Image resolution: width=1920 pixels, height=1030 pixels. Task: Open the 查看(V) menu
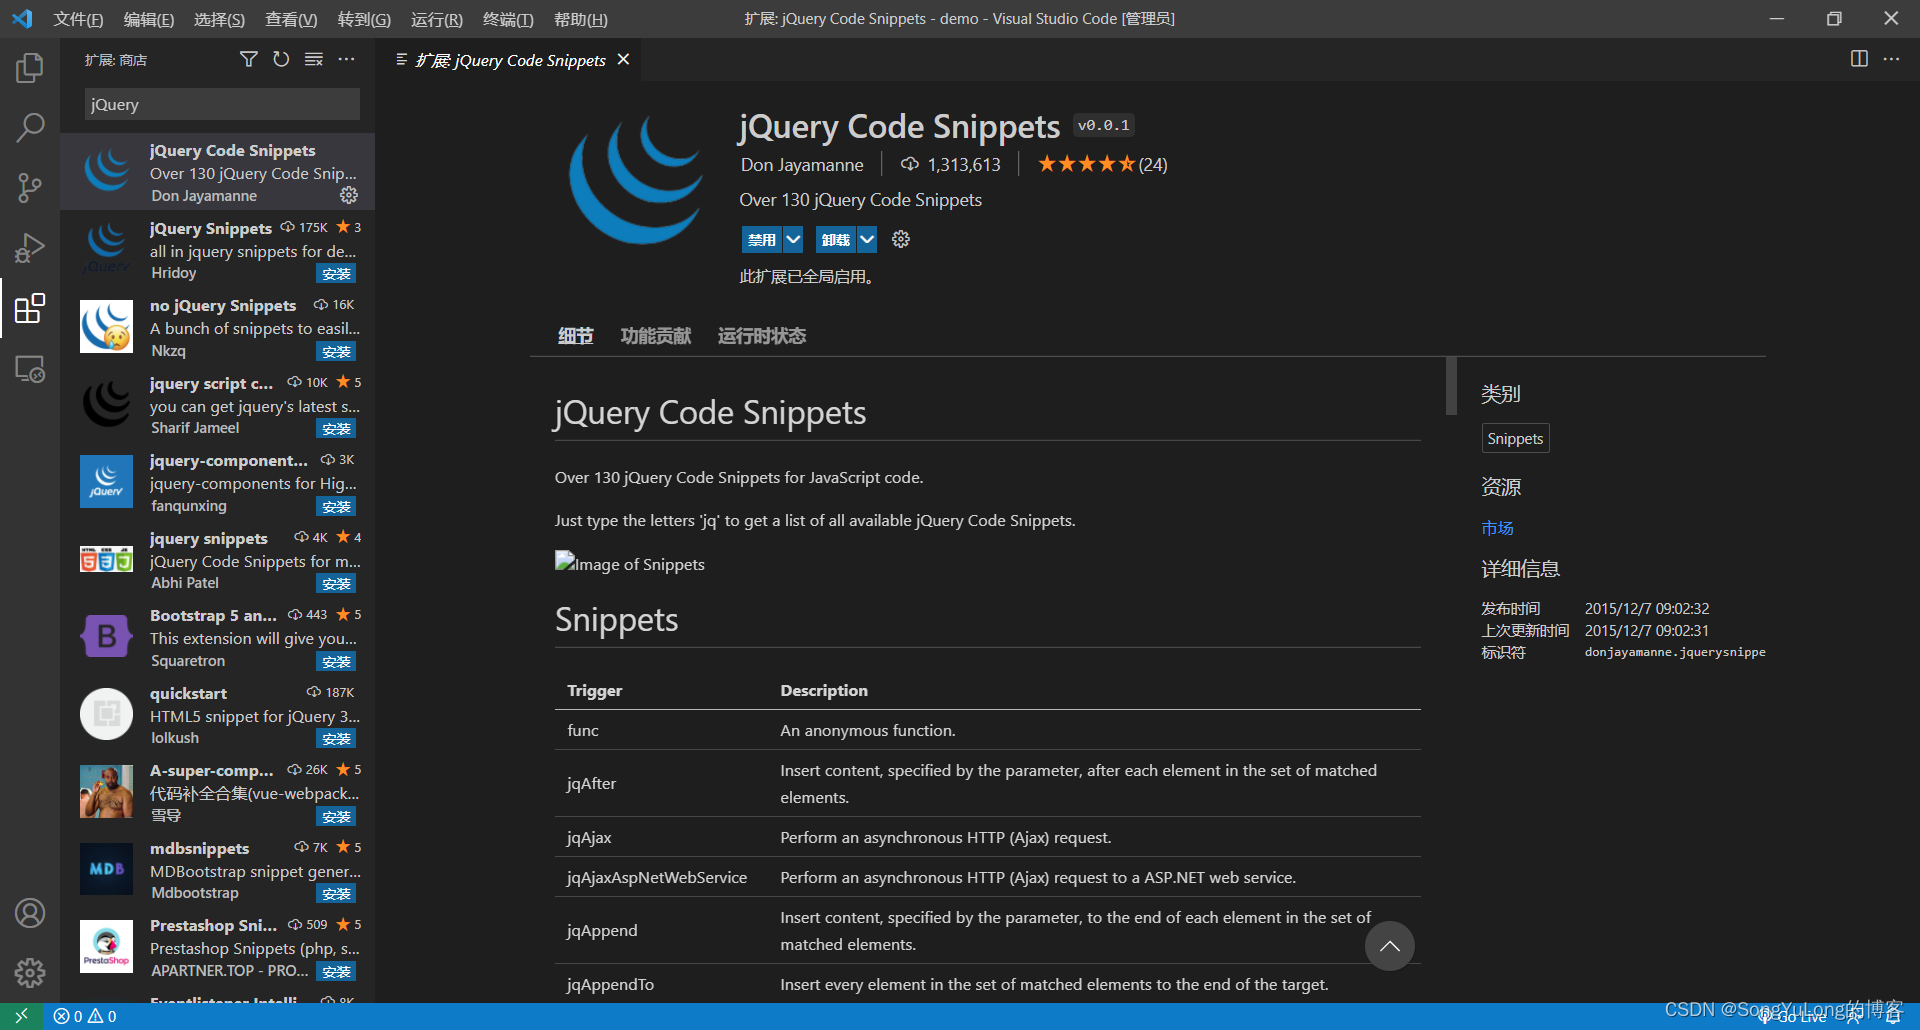pyautogui.click(x=291, y=19)
